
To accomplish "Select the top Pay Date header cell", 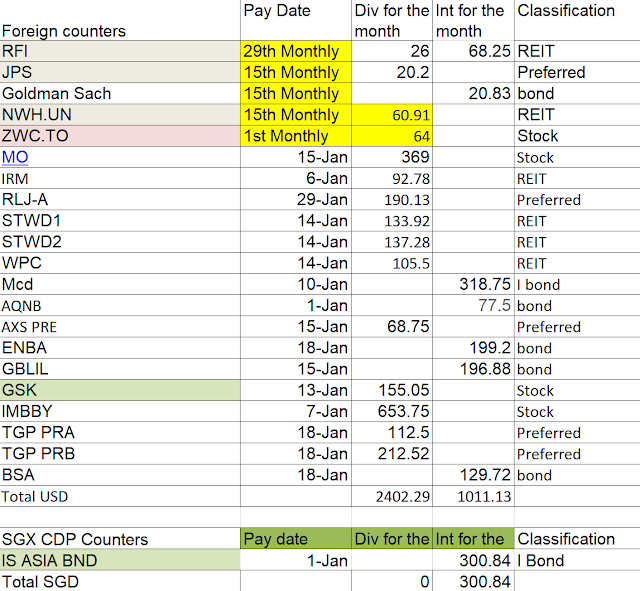I will 296,20.
